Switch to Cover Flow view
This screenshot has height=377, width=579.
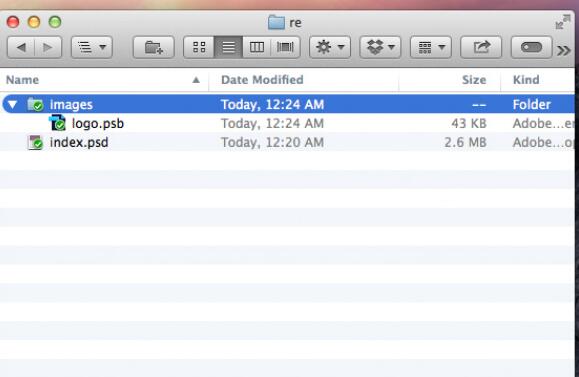point(285,47)
